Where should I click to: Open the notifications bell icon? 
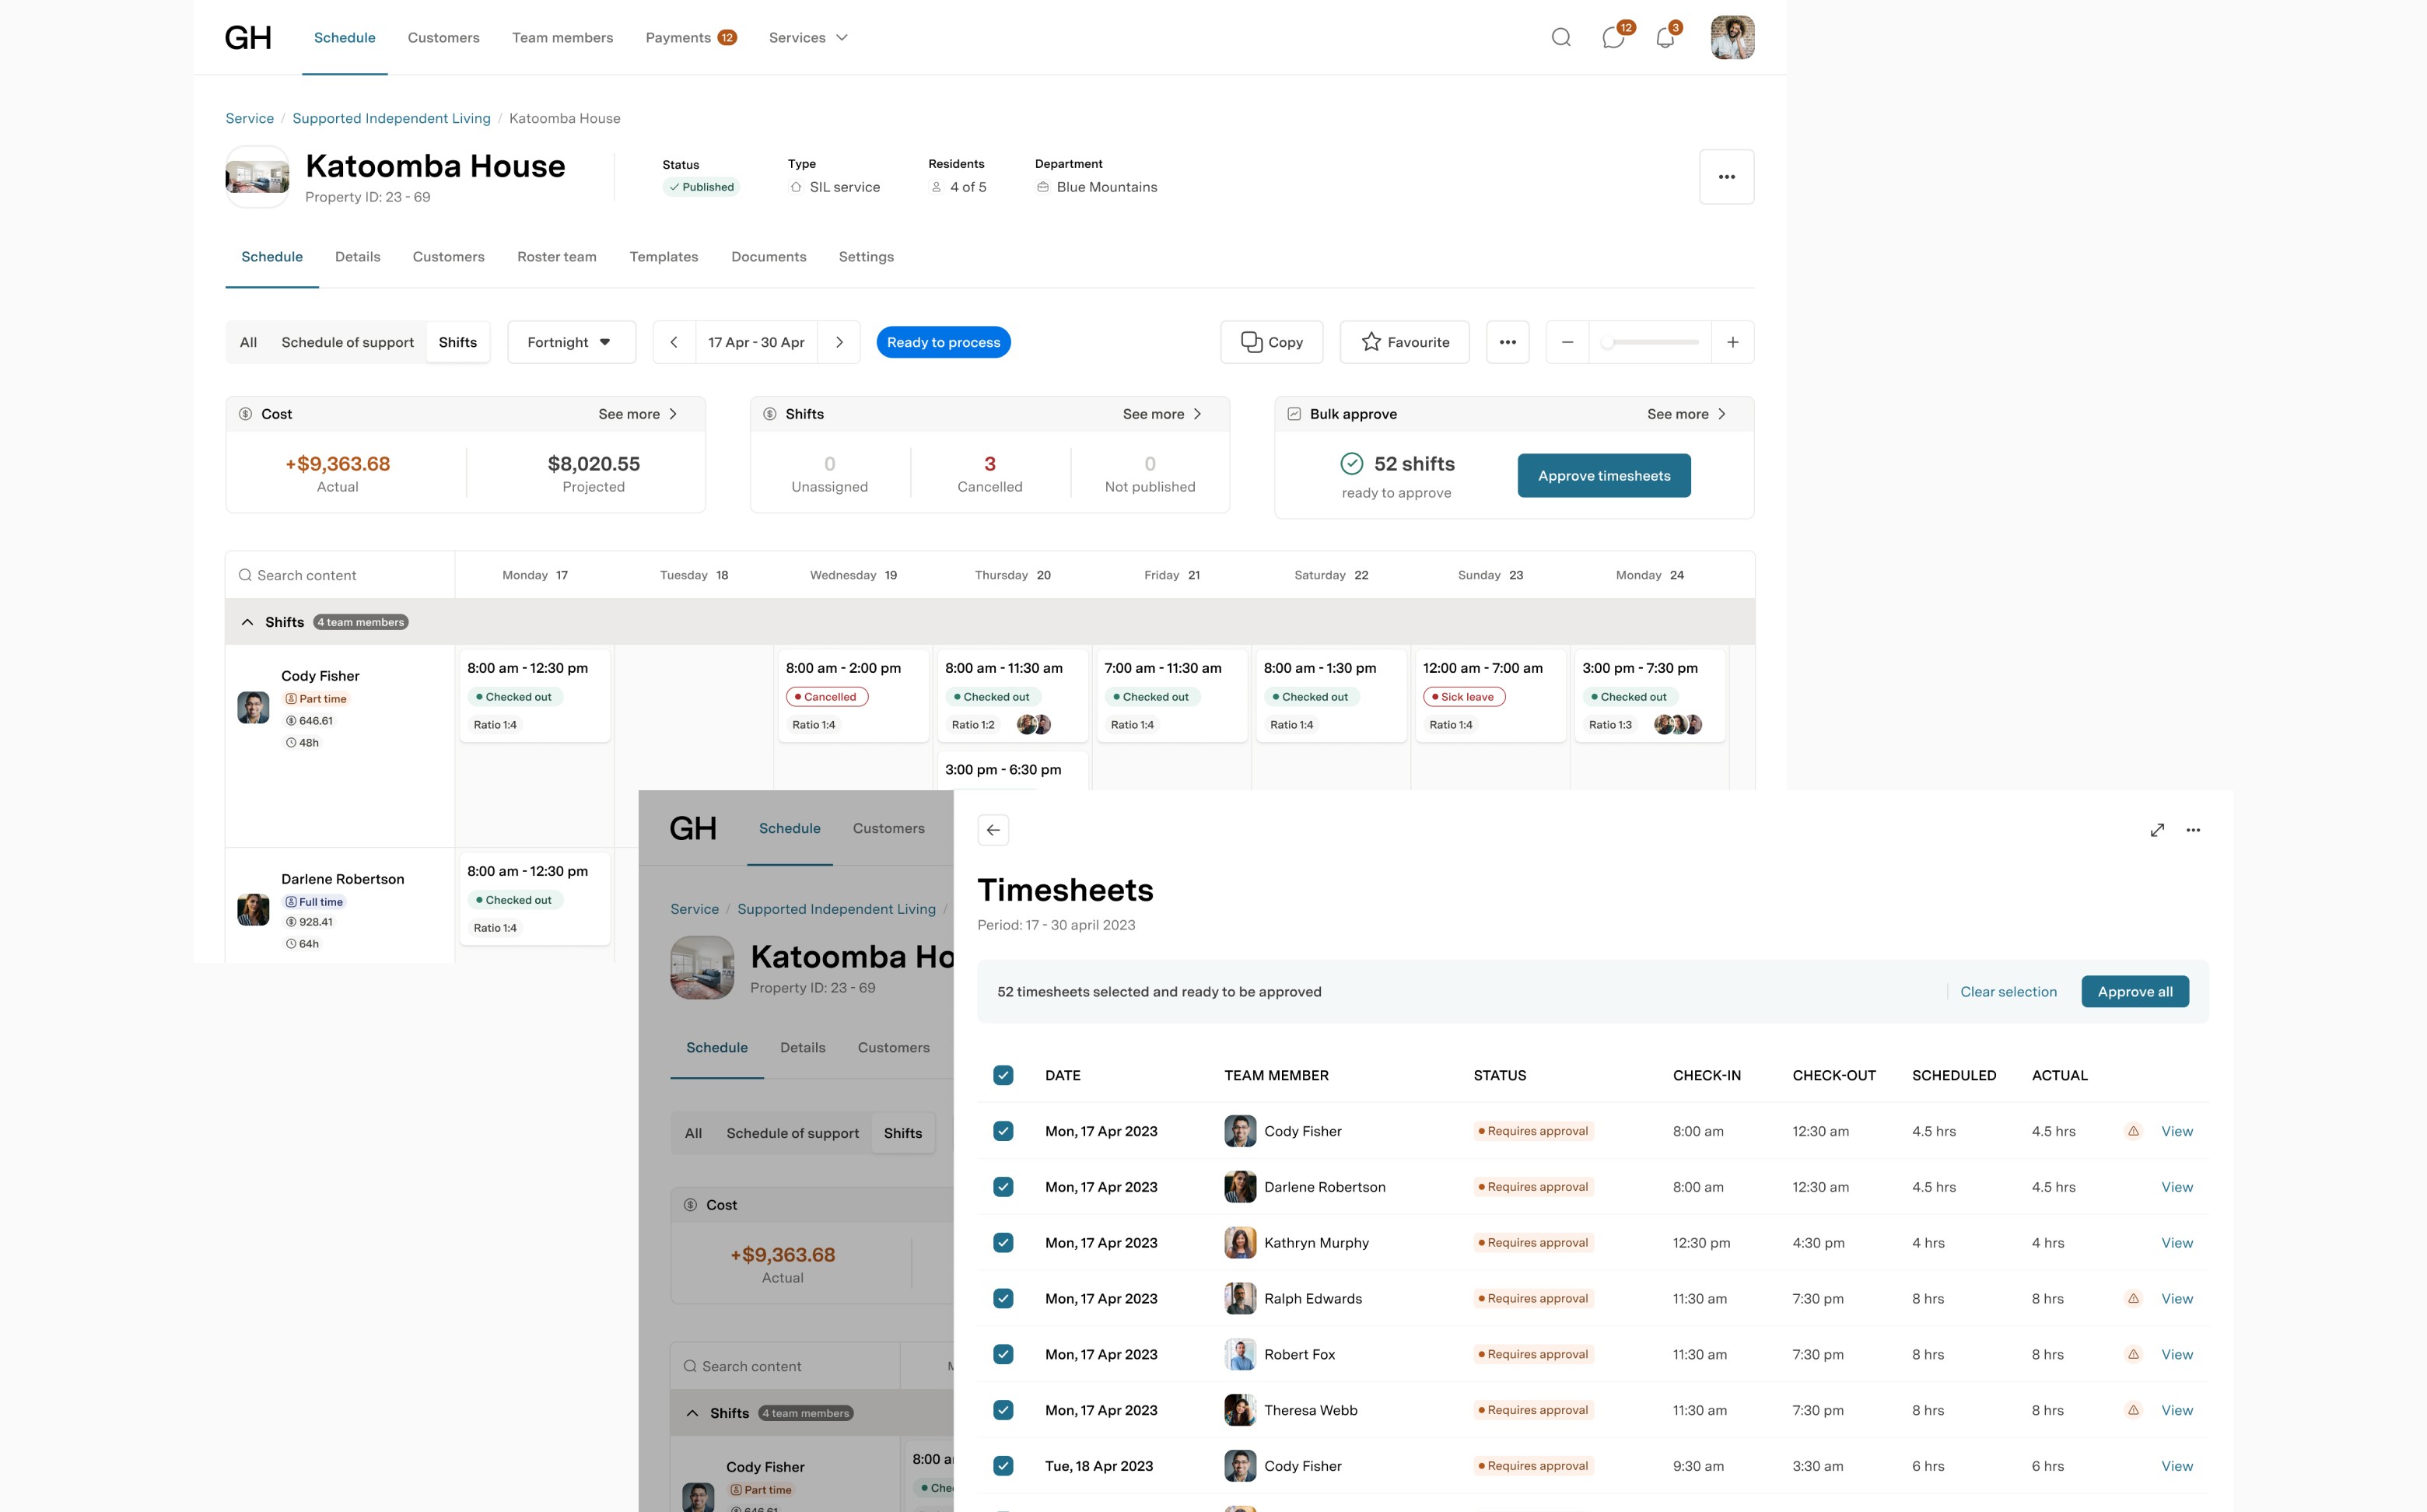point(1664,38)
